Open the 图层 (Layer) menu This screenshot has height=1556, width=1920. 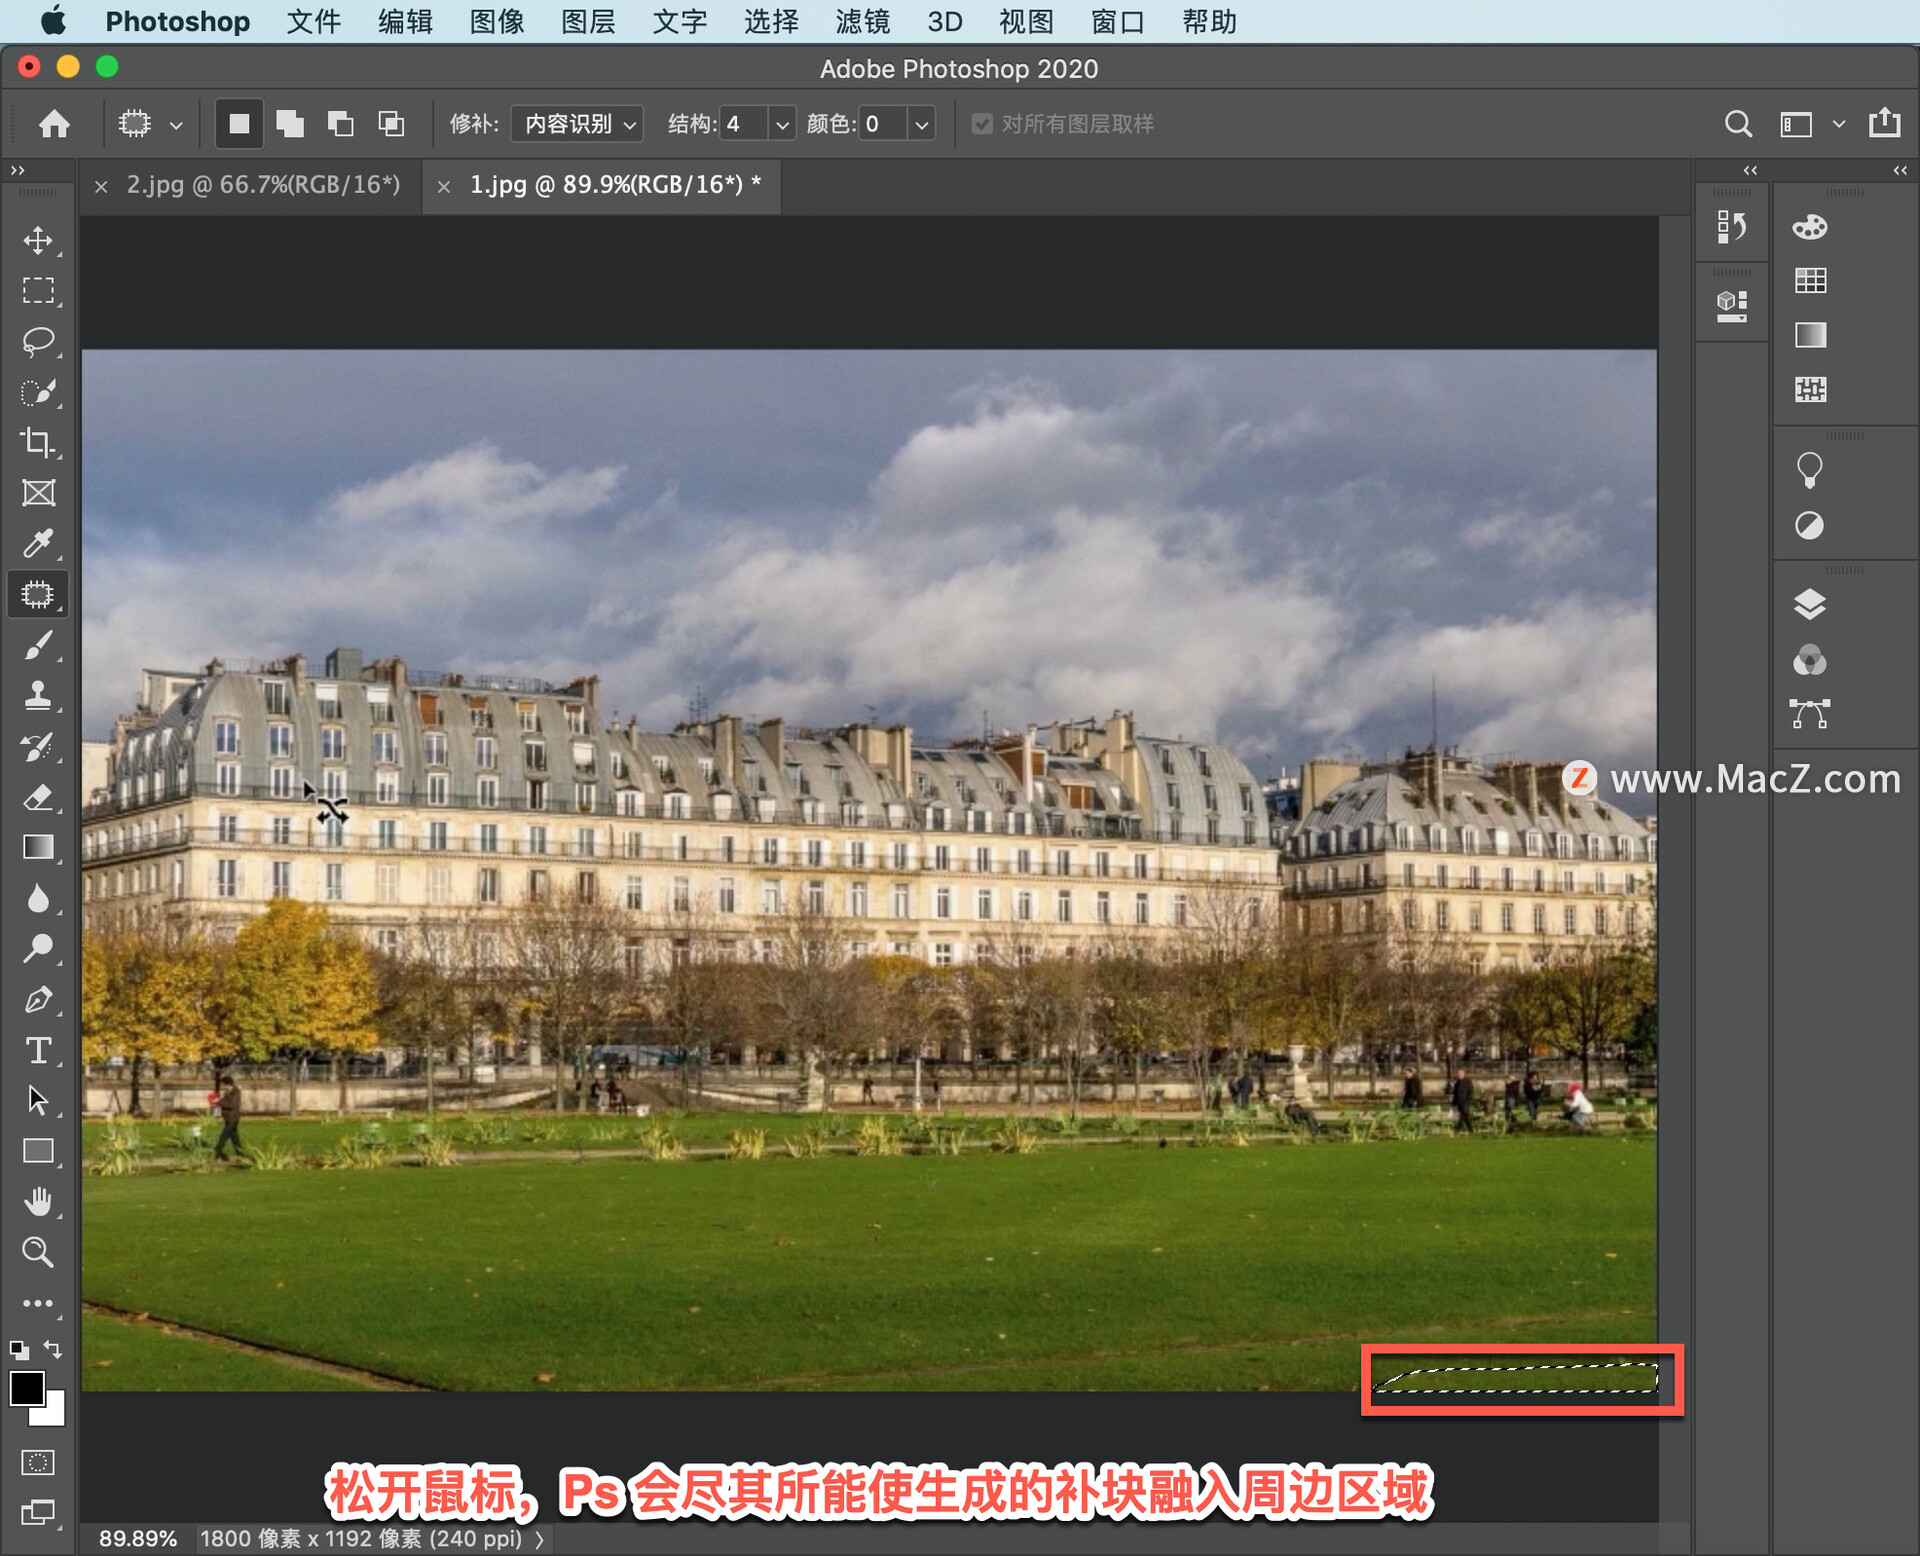(x=587, y=21)
